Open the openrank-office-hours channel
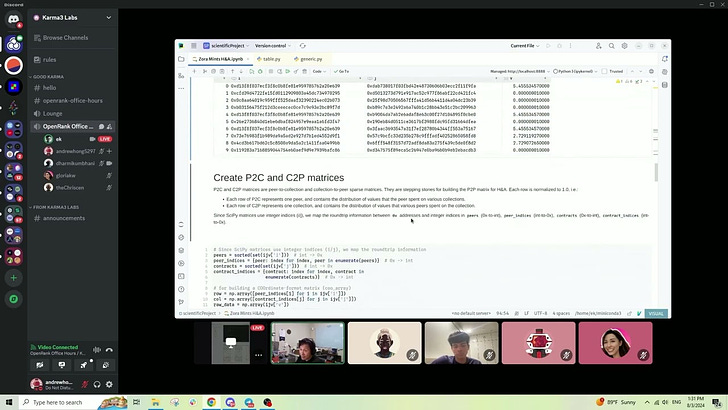The width and height of the screenshot is (728, 410). click(x=72, y=100)
